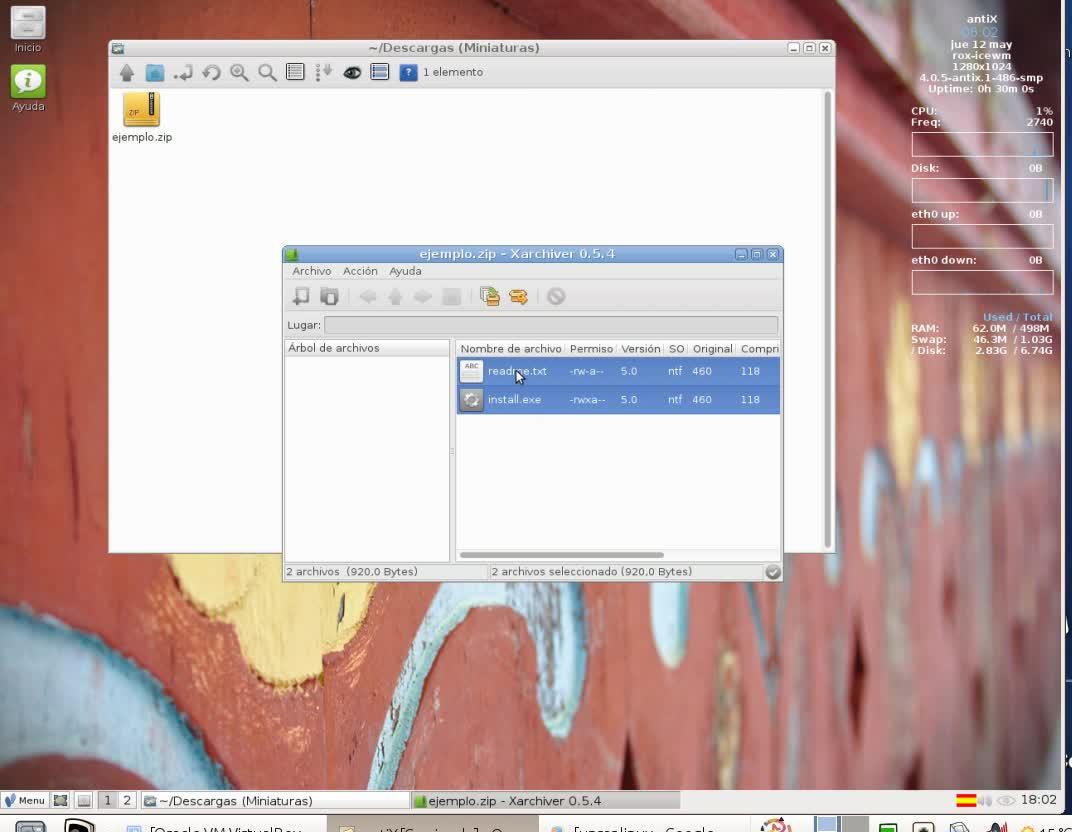Switch to workspace 2 in the taskbar
1072x832 pixels.
click(127, 800)
